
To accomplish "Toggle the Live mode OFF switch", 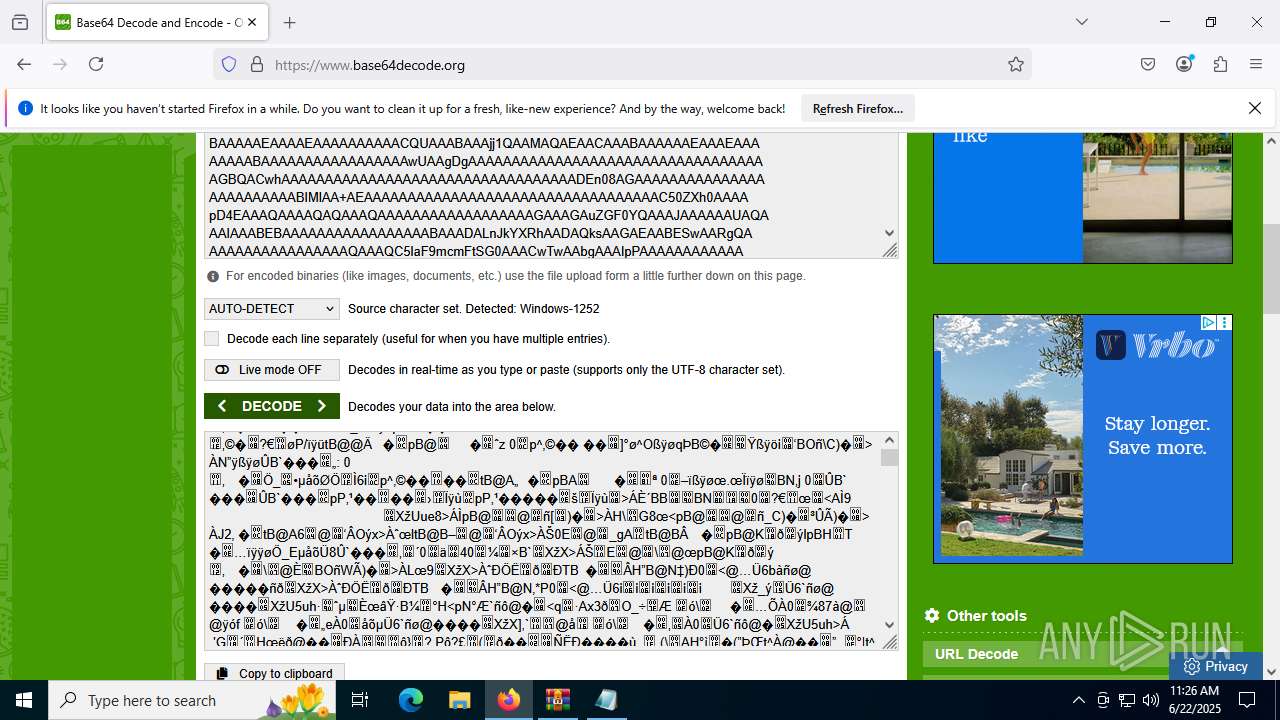I will click(272, 370).
